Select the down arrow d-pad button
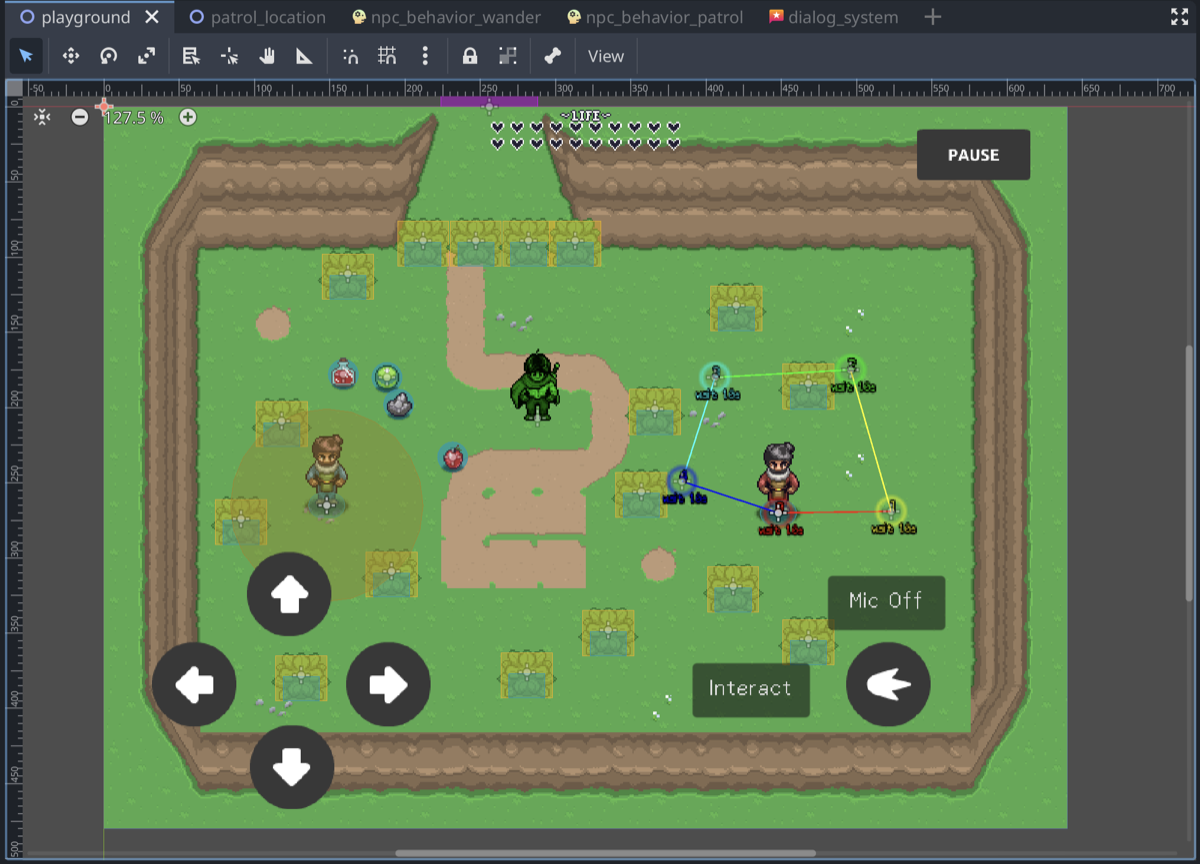 (x=291, y=767)
